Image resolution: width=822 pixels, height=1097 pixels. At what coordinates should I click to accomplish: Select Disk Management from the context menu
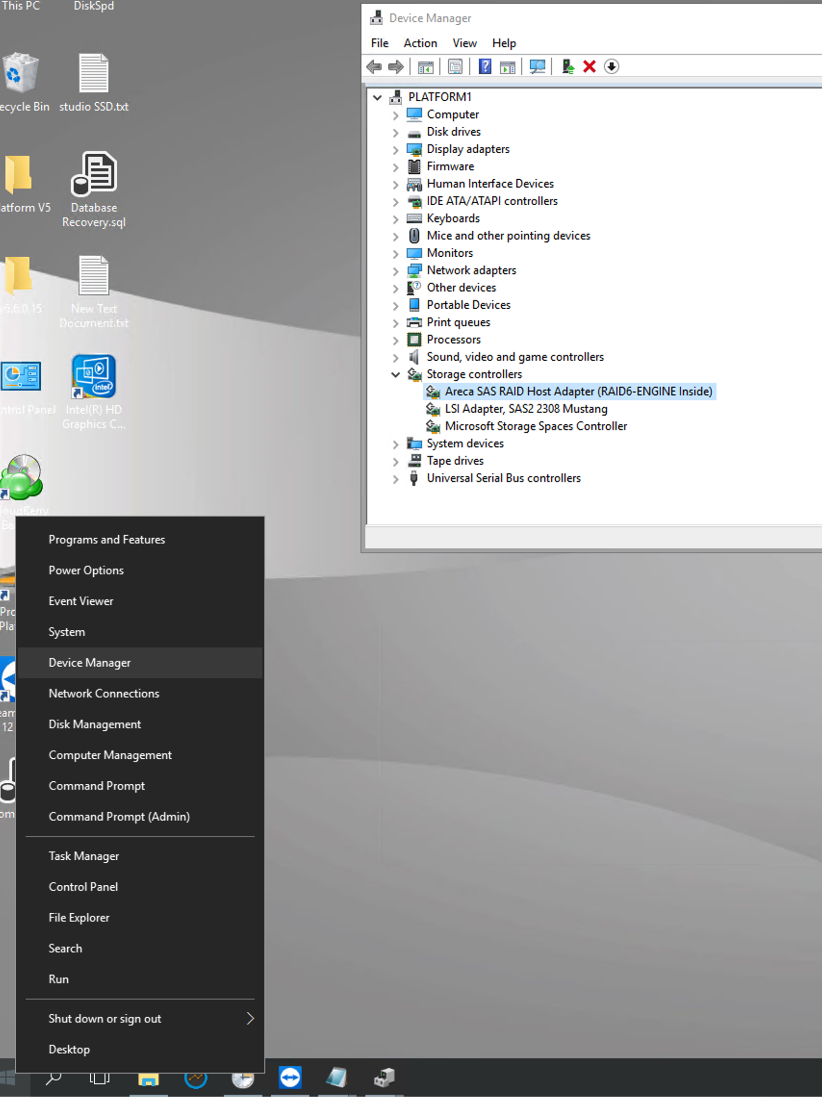95,724
